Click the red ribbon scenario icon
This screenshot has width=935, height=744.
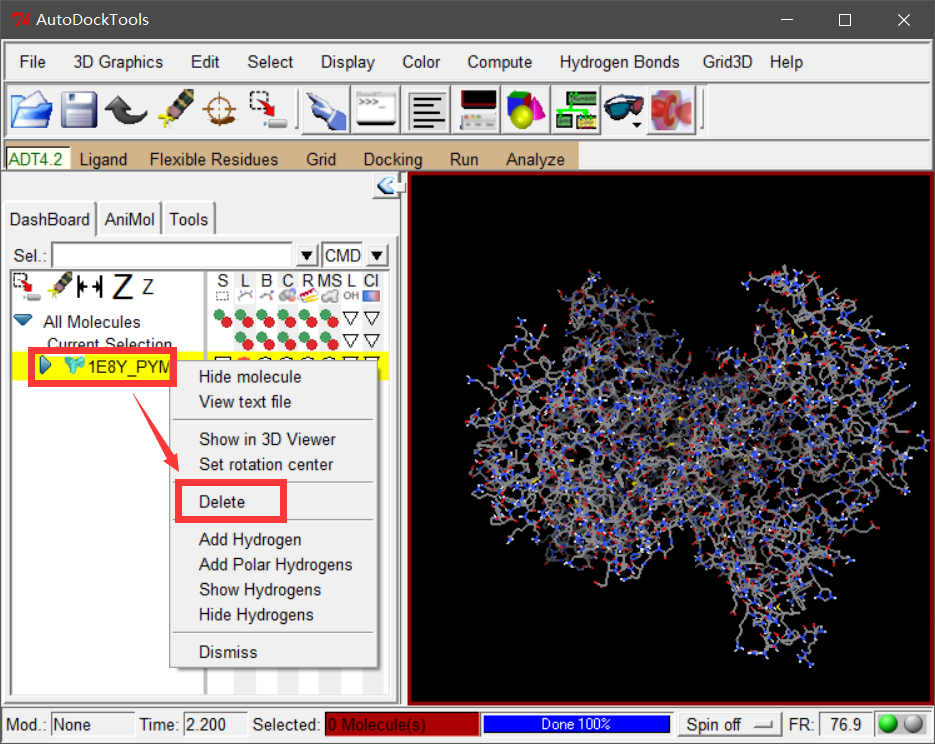point(671,110)
